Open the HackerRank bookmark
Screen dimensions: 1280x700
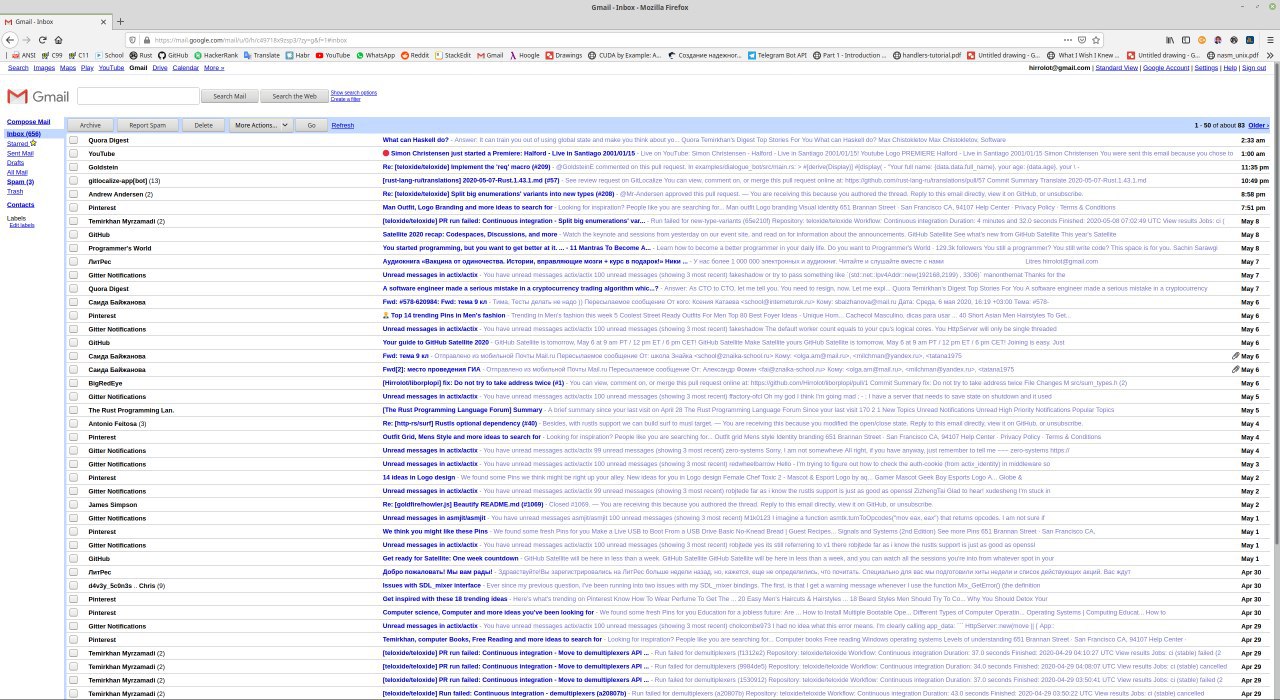point(216,55)
